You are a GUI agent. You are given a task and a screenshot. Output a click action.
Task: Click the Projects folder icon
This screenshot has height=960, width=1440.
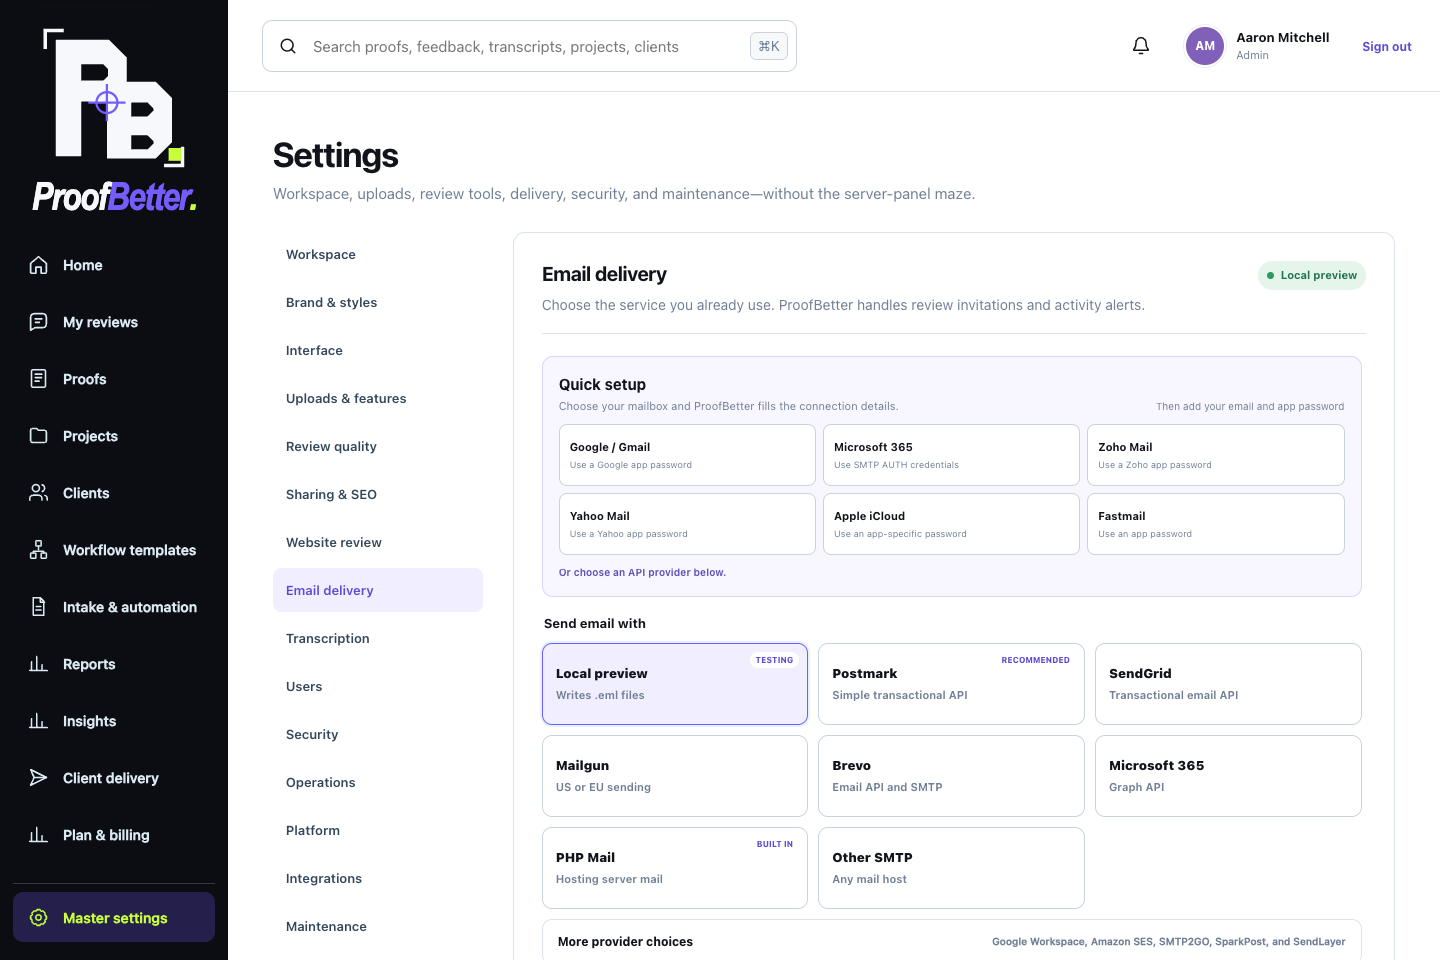click(x=39, y=436)
